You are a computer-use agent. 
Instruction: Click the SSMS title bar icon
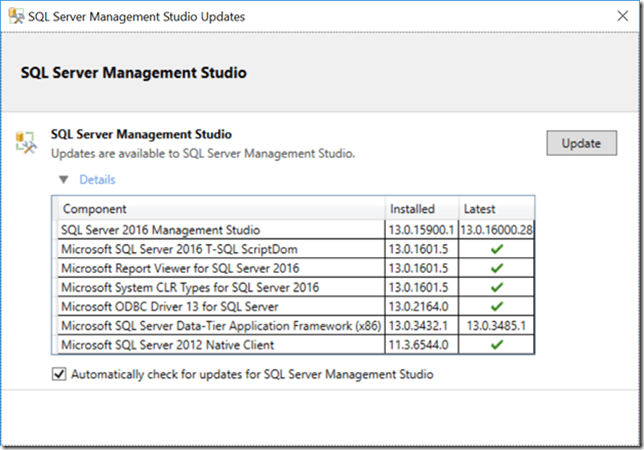16,16
